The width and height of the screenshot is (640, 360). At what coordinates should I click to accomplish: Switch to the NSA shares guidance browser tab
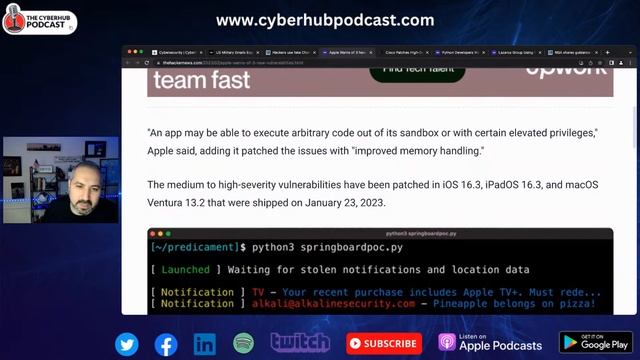pyautogui.click(x=572, y=52)
